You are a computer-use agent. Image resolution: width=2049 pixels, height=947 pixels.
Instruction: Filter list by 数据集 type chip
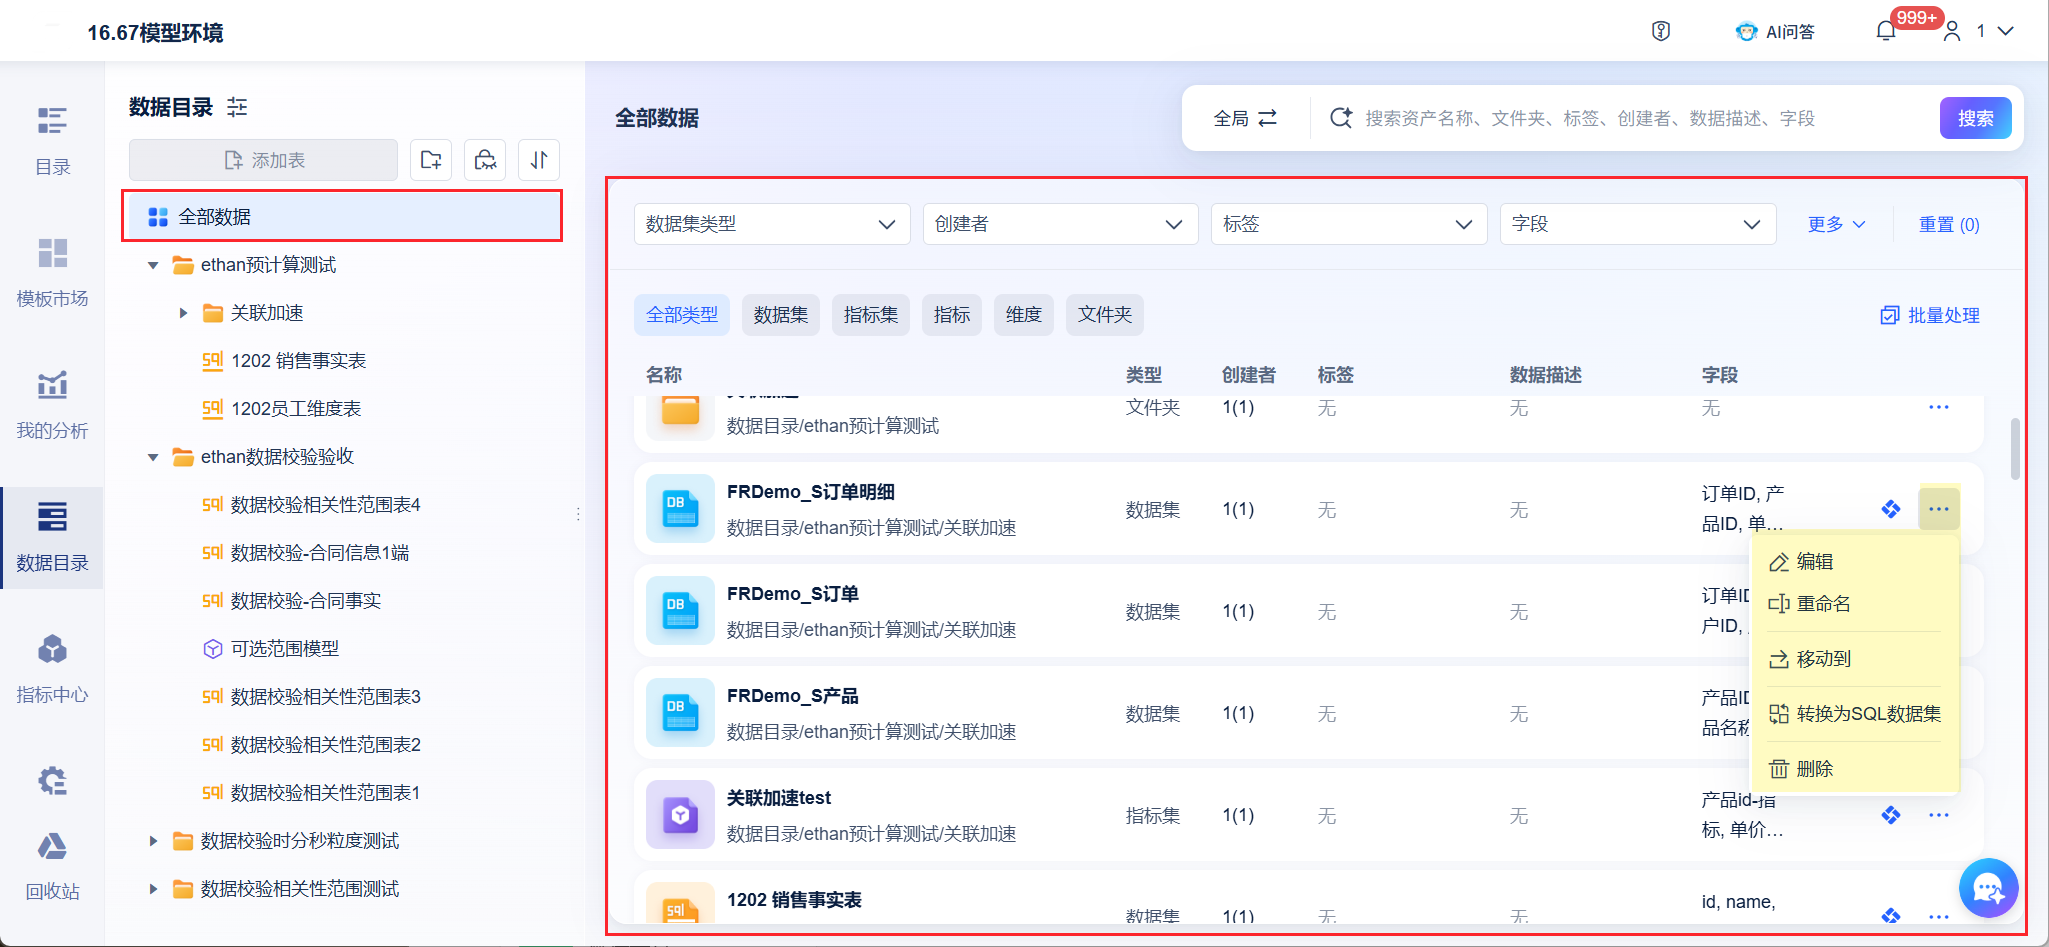coord(781,315)
